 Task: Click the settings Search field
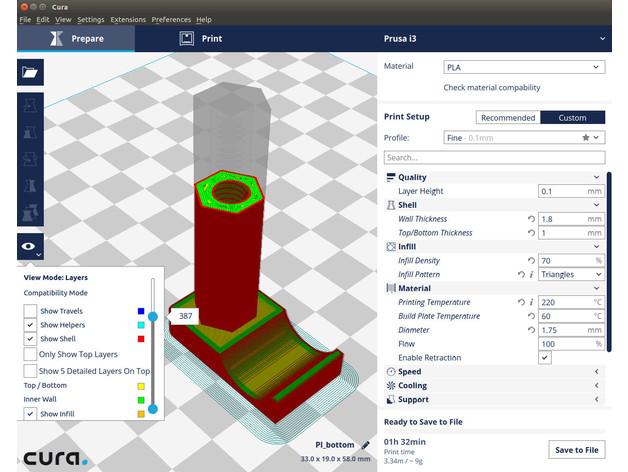pyautogui.click(x=494, y=157)
